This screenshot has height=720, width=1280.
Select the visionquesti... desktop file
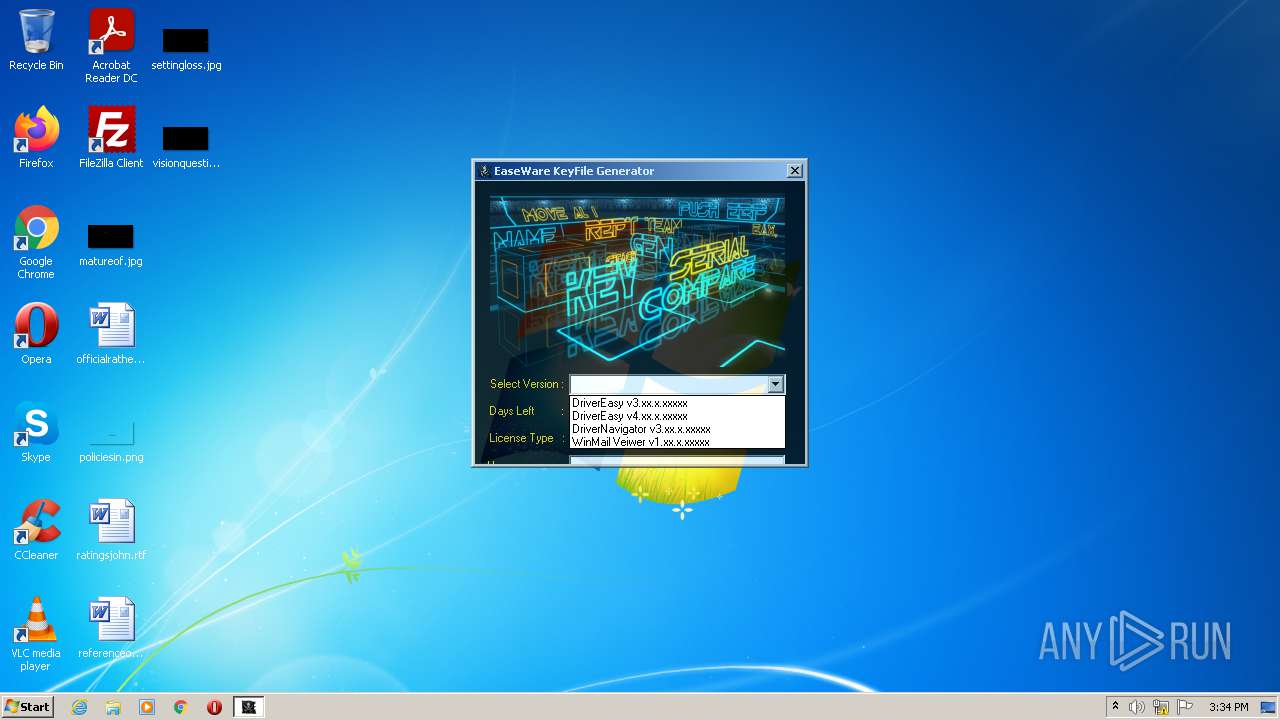pyautogui.click(x=186, y=144)
